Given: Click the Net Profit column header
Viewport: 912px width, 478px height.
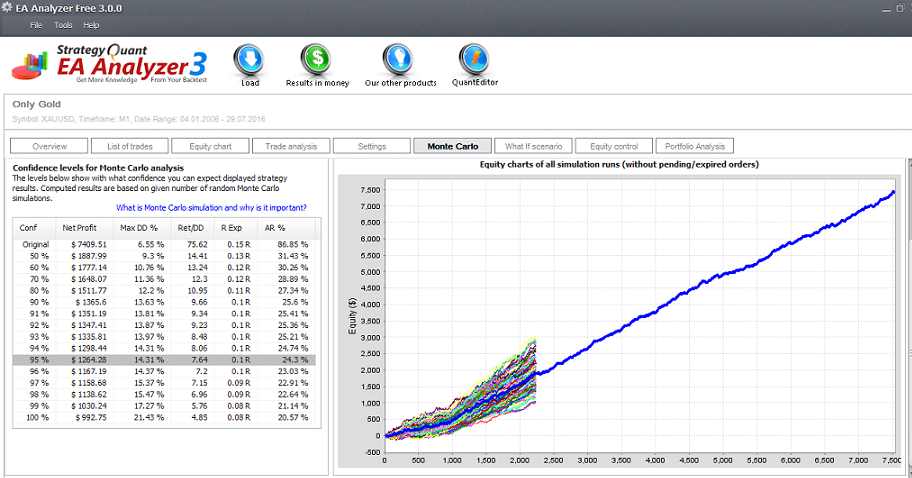Looking at the screenshot, I should (x=78, y=227).
